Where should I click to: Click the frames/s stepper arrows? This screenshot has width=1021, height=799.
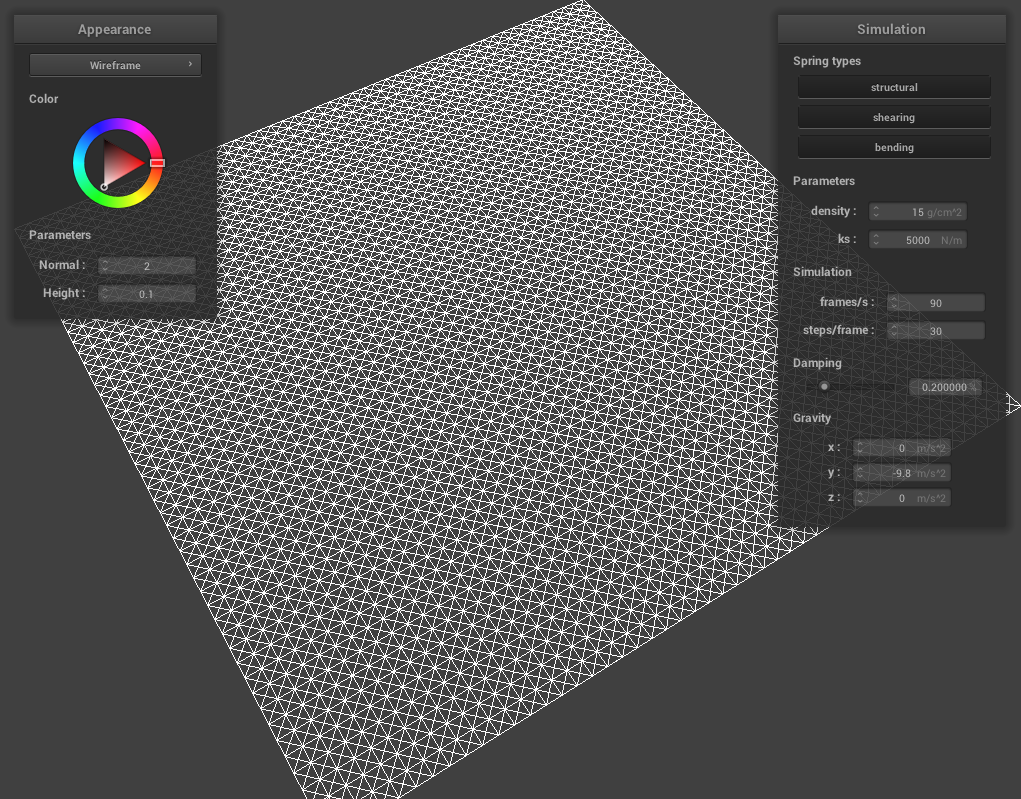(894, 303)
